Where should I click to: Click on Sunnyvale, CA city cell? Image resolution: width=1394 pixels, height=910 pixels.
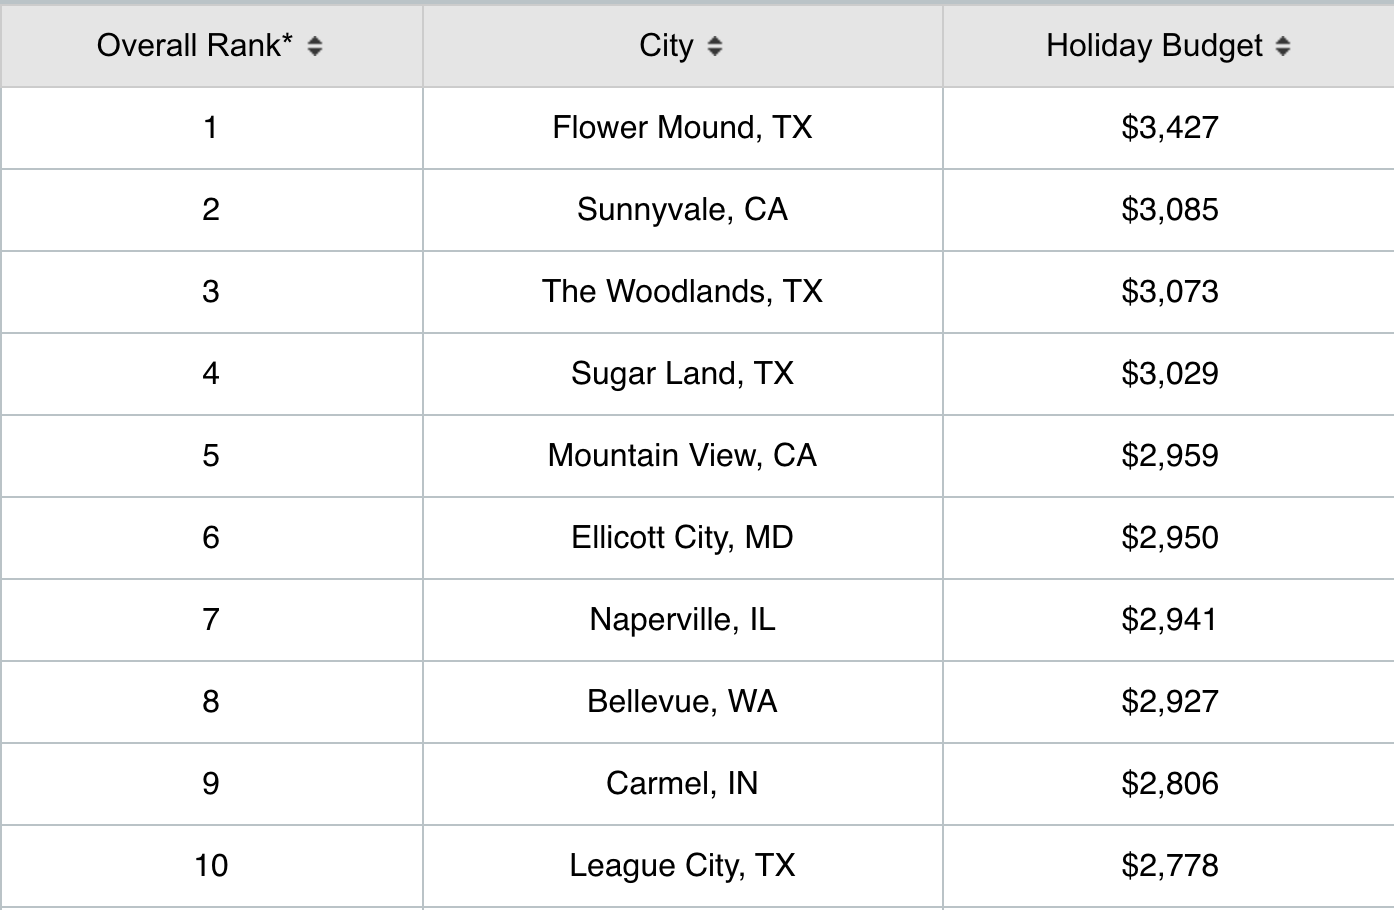[x=682, y=210]
